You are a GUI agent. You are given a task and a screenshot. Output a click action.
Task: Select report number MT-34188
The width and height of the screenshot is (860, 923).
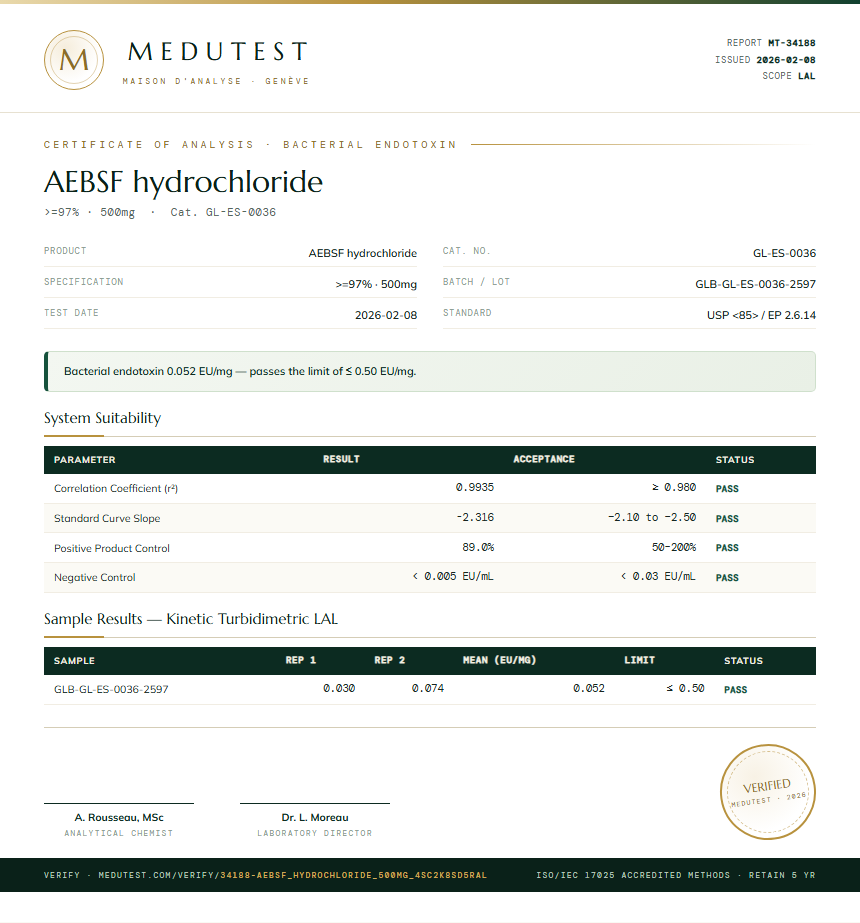[x=792, y=43]
